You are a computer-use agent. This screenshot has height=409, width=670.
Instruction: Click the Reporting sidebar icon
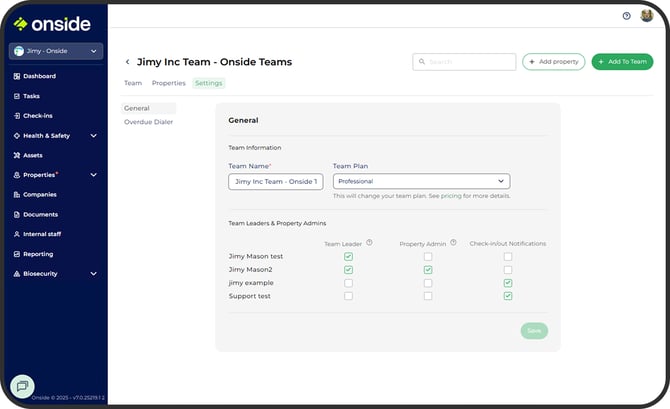pyautogui.click(x=17, y=254)
